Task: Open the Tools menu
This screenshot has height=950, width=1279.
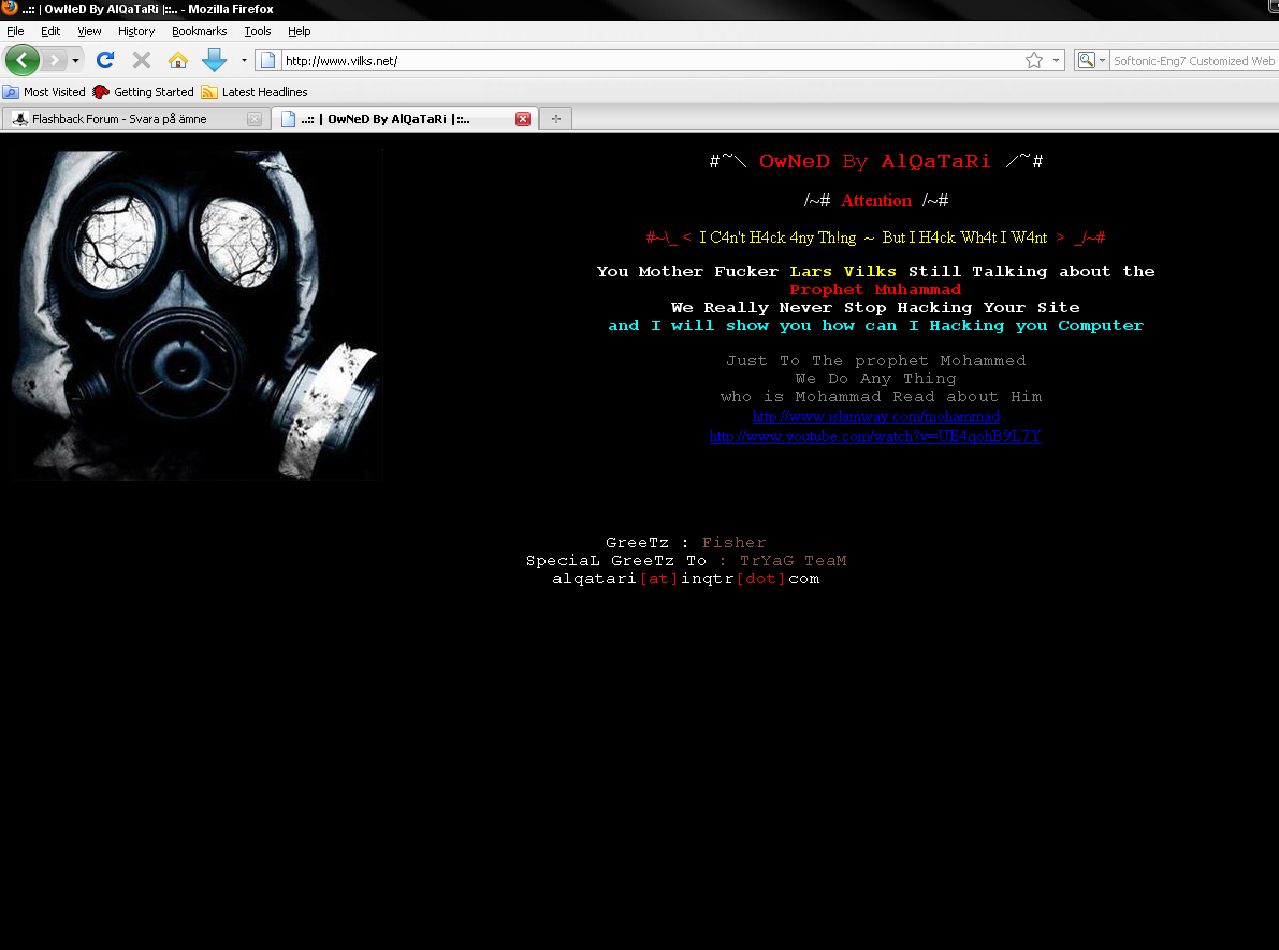Action: click(x=257, y=31)
